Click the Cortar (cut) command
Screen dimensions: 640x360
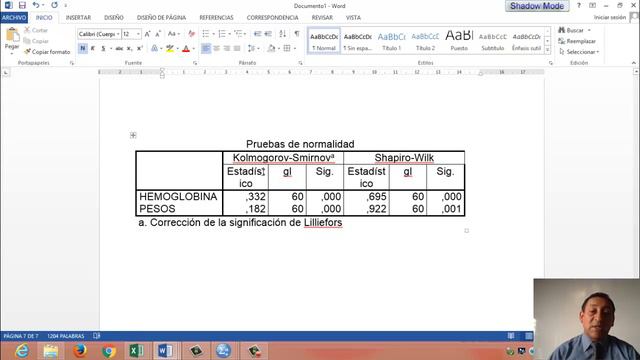(x=36, y=30)
